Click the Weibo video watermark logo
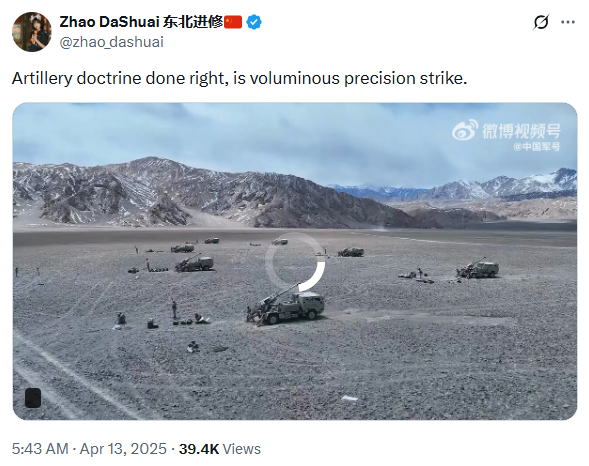This screenshot has width=589, height=466. pyautogui.click(x=506, y=131)
